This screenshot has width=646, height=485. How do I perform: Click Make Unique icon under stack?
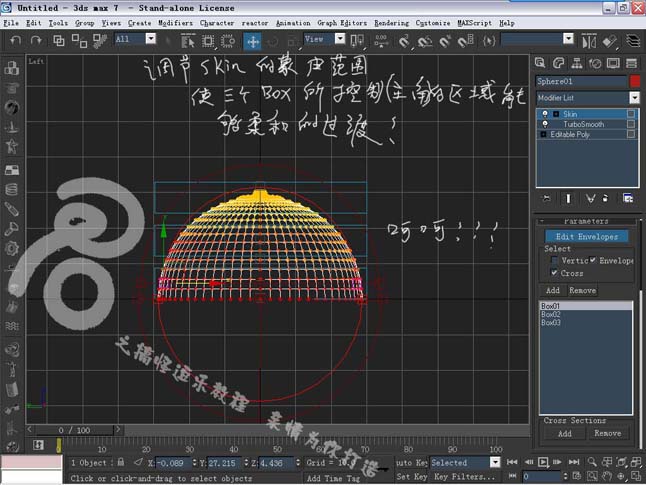point(590,199)
